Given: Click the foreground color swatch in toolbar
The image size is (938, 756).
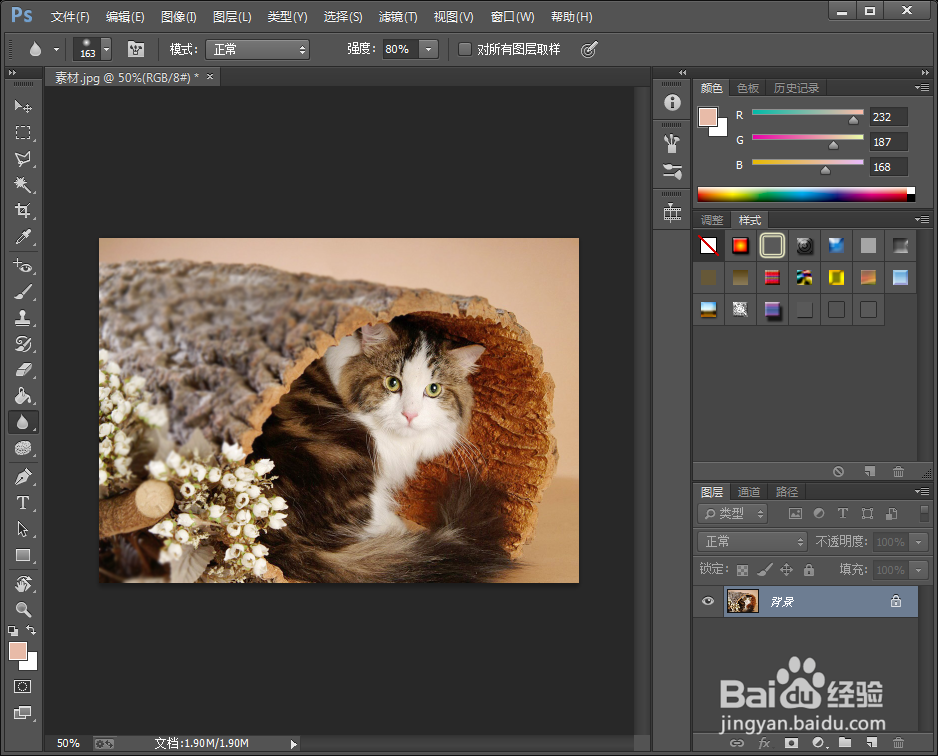Looking at the screenshot, I should pyautogui.click(x=18, y=651).
